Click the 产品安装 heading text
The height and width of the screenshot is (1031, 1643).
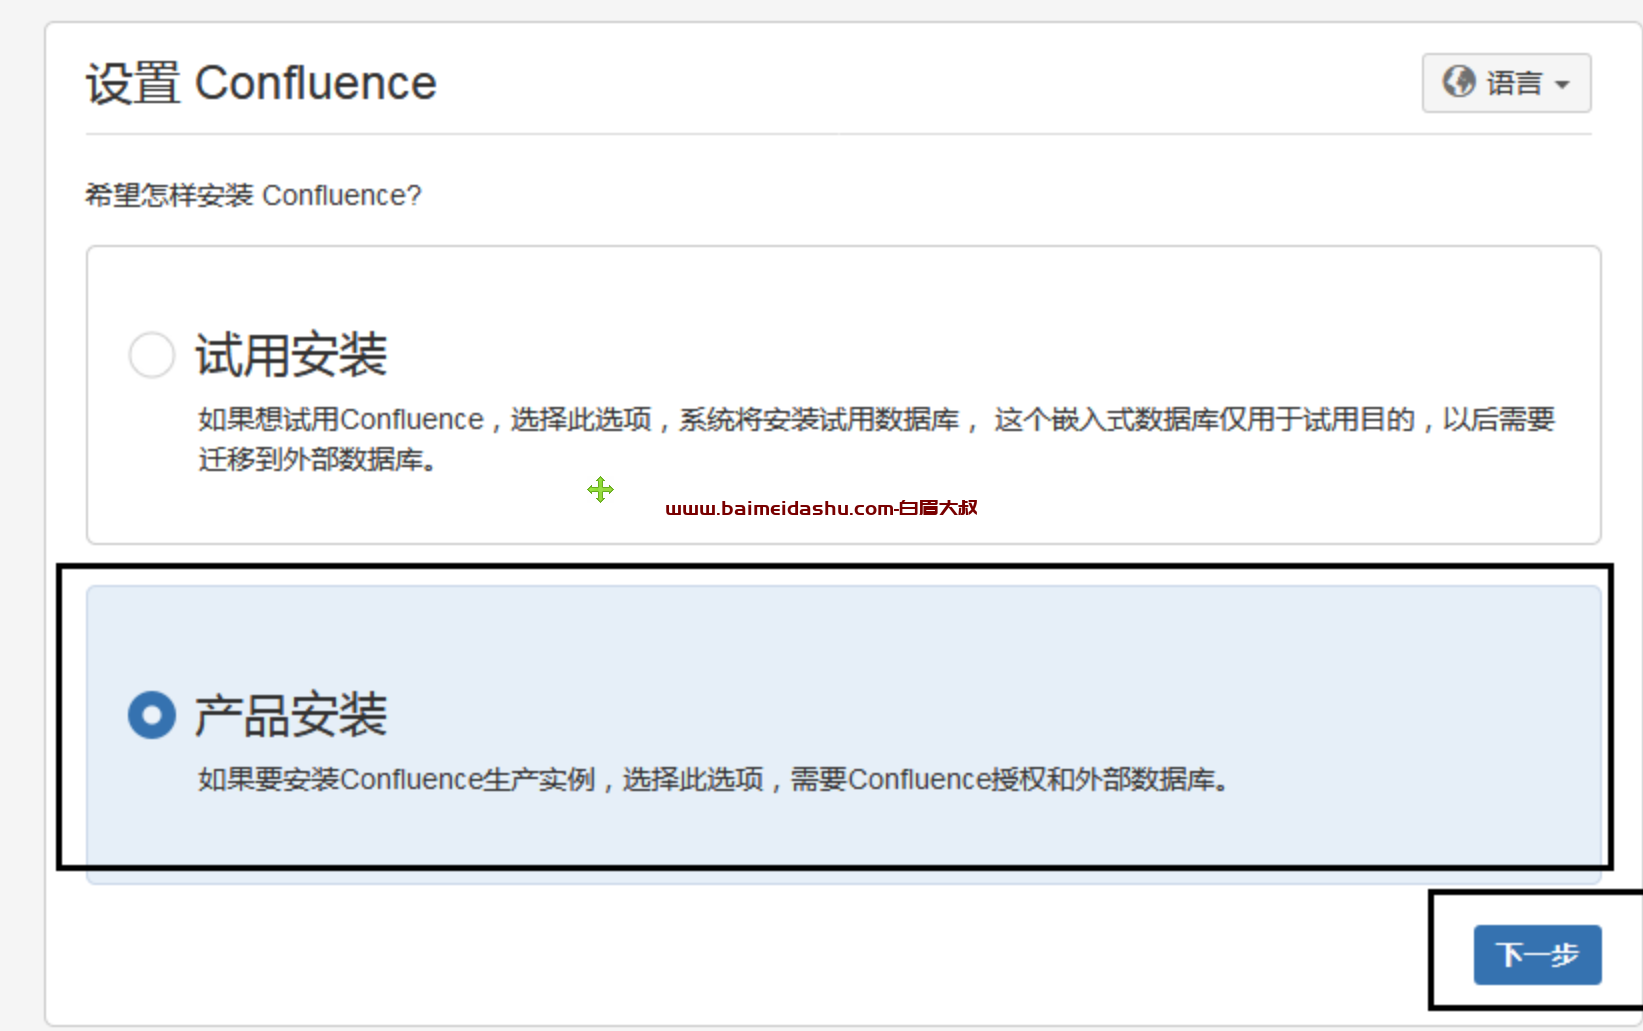291,715
